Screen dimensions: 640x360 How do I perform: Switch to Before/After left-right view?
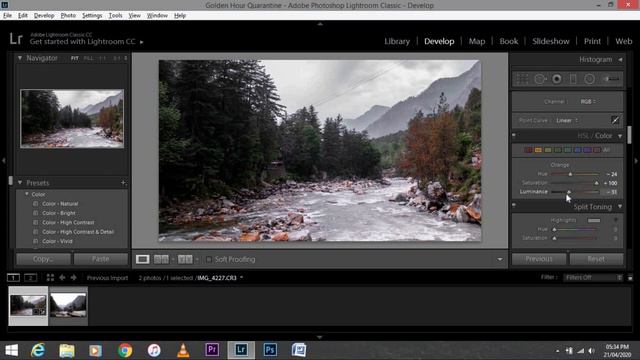coord(161,259)
